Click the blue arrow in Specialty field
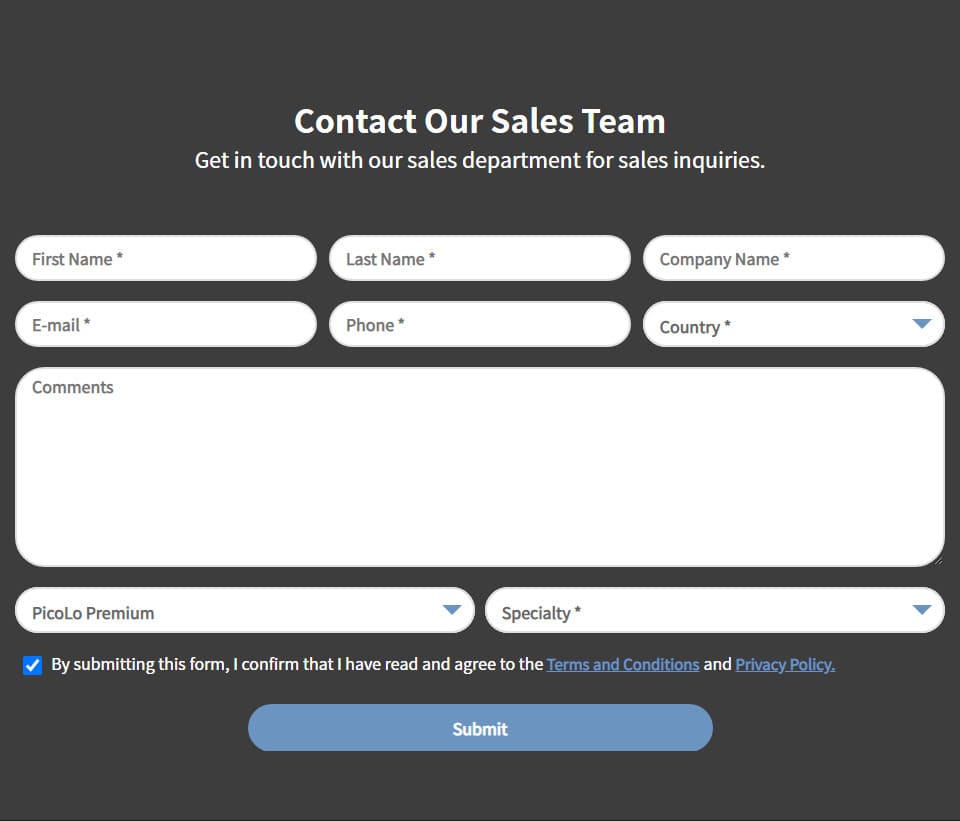The height and width of the screenshot is (821, 960). pyautogui.click(x=922, y=610)
